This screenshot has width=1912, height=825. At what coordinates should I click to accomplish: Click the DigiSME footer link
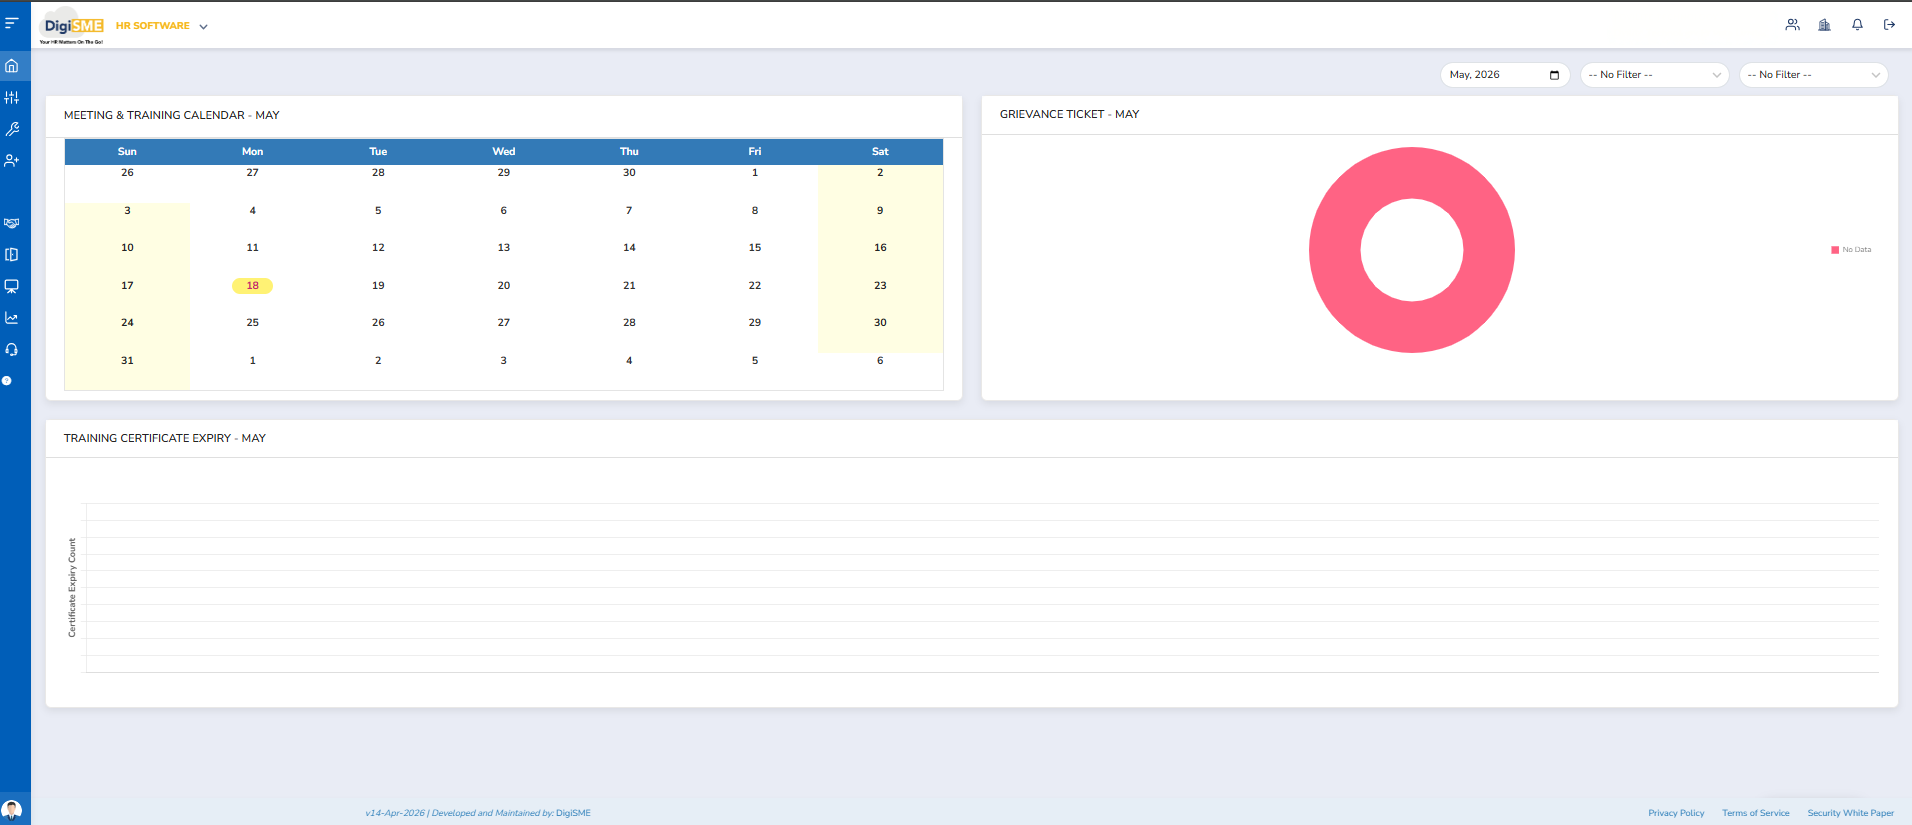[573, 813]
